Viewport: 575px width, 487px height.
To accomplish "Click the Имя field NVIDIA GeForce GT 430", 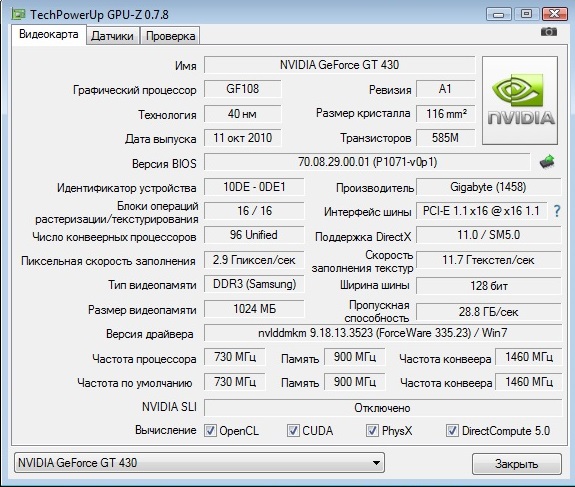I will pyautogui.click(x=340, y=65).
